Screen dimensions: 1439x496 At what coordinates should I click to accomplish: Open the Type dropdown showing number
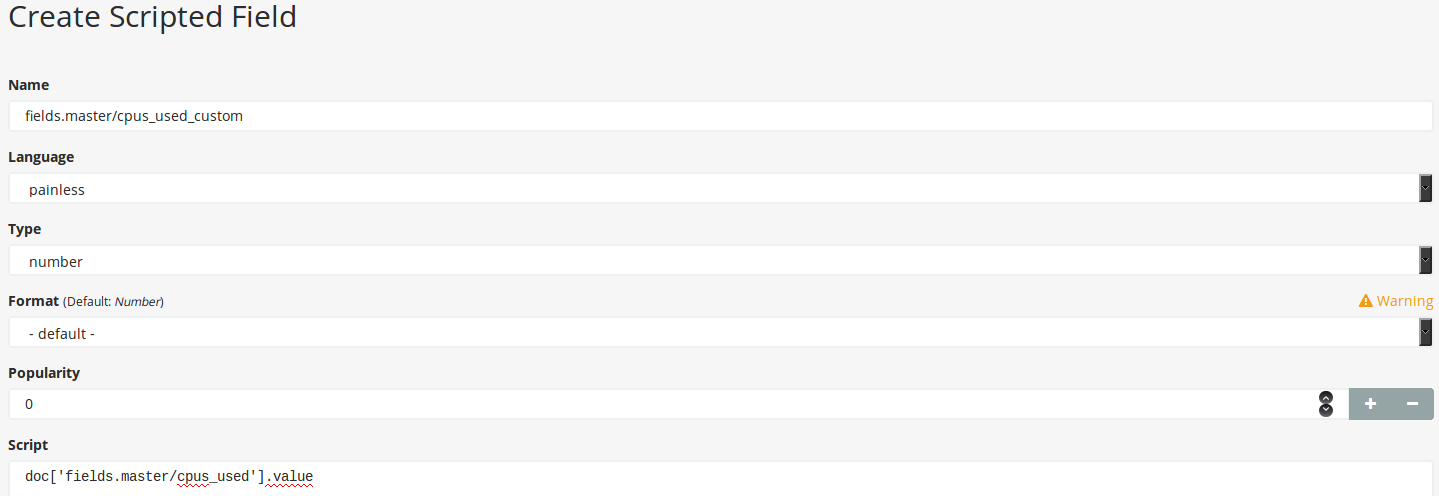[721, 260]
